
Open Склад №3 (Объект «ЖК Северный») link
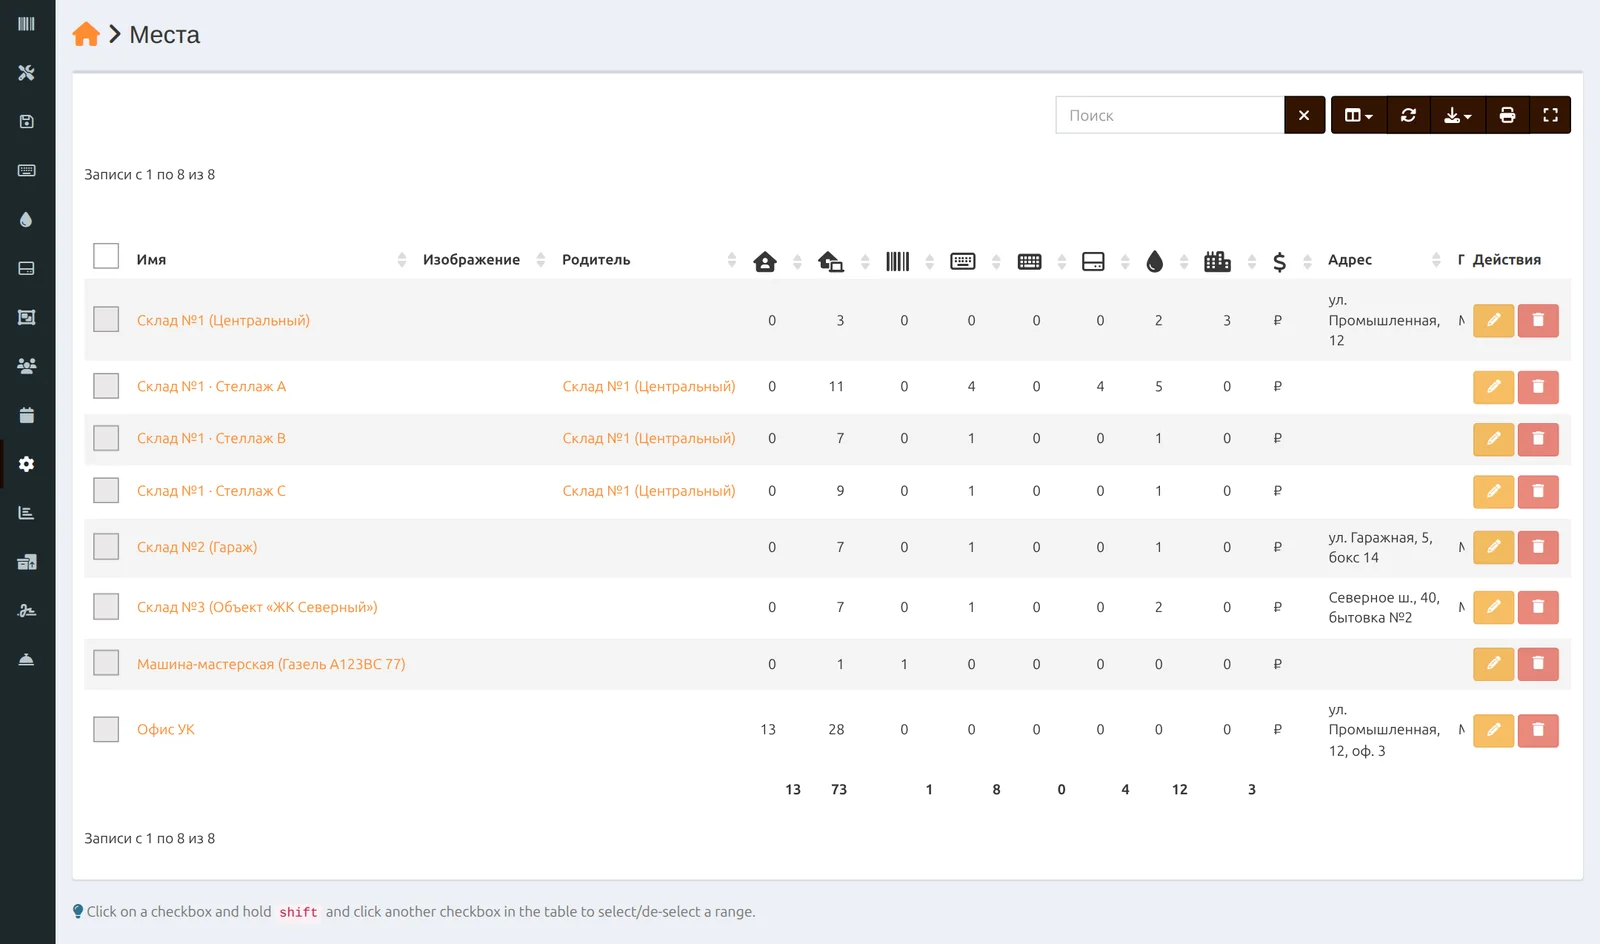click(257, 607)
